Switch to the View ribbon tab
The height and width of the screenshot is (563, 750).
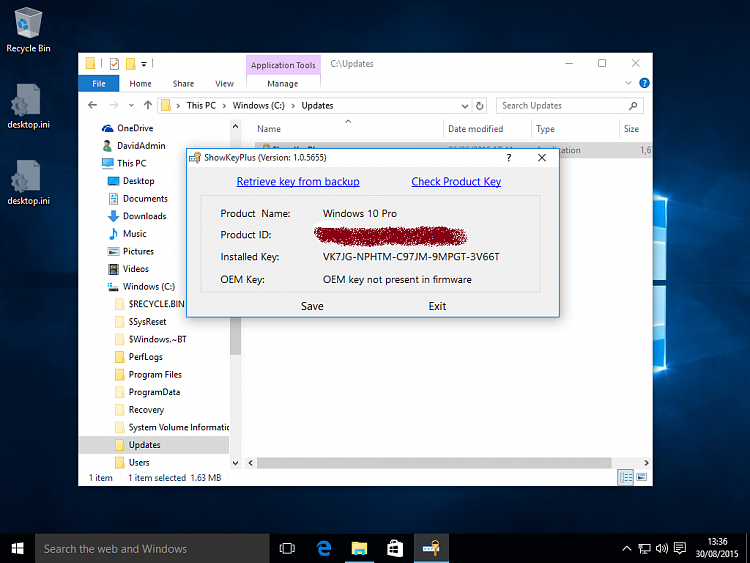coord(224,84)
